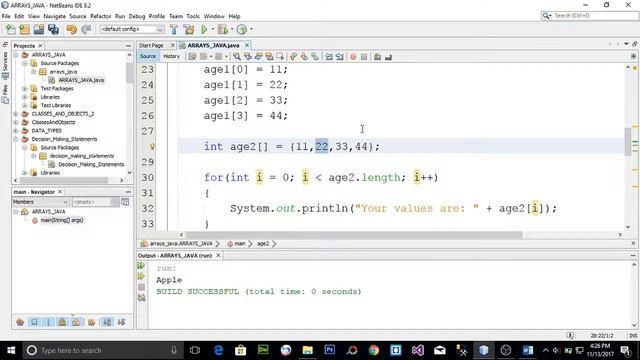Image resolution: width=640 pixels, height=360 pixels.
Task: Click the Start Macro Recording red icon
Action: pyautogui.click(x=353, y=57)
